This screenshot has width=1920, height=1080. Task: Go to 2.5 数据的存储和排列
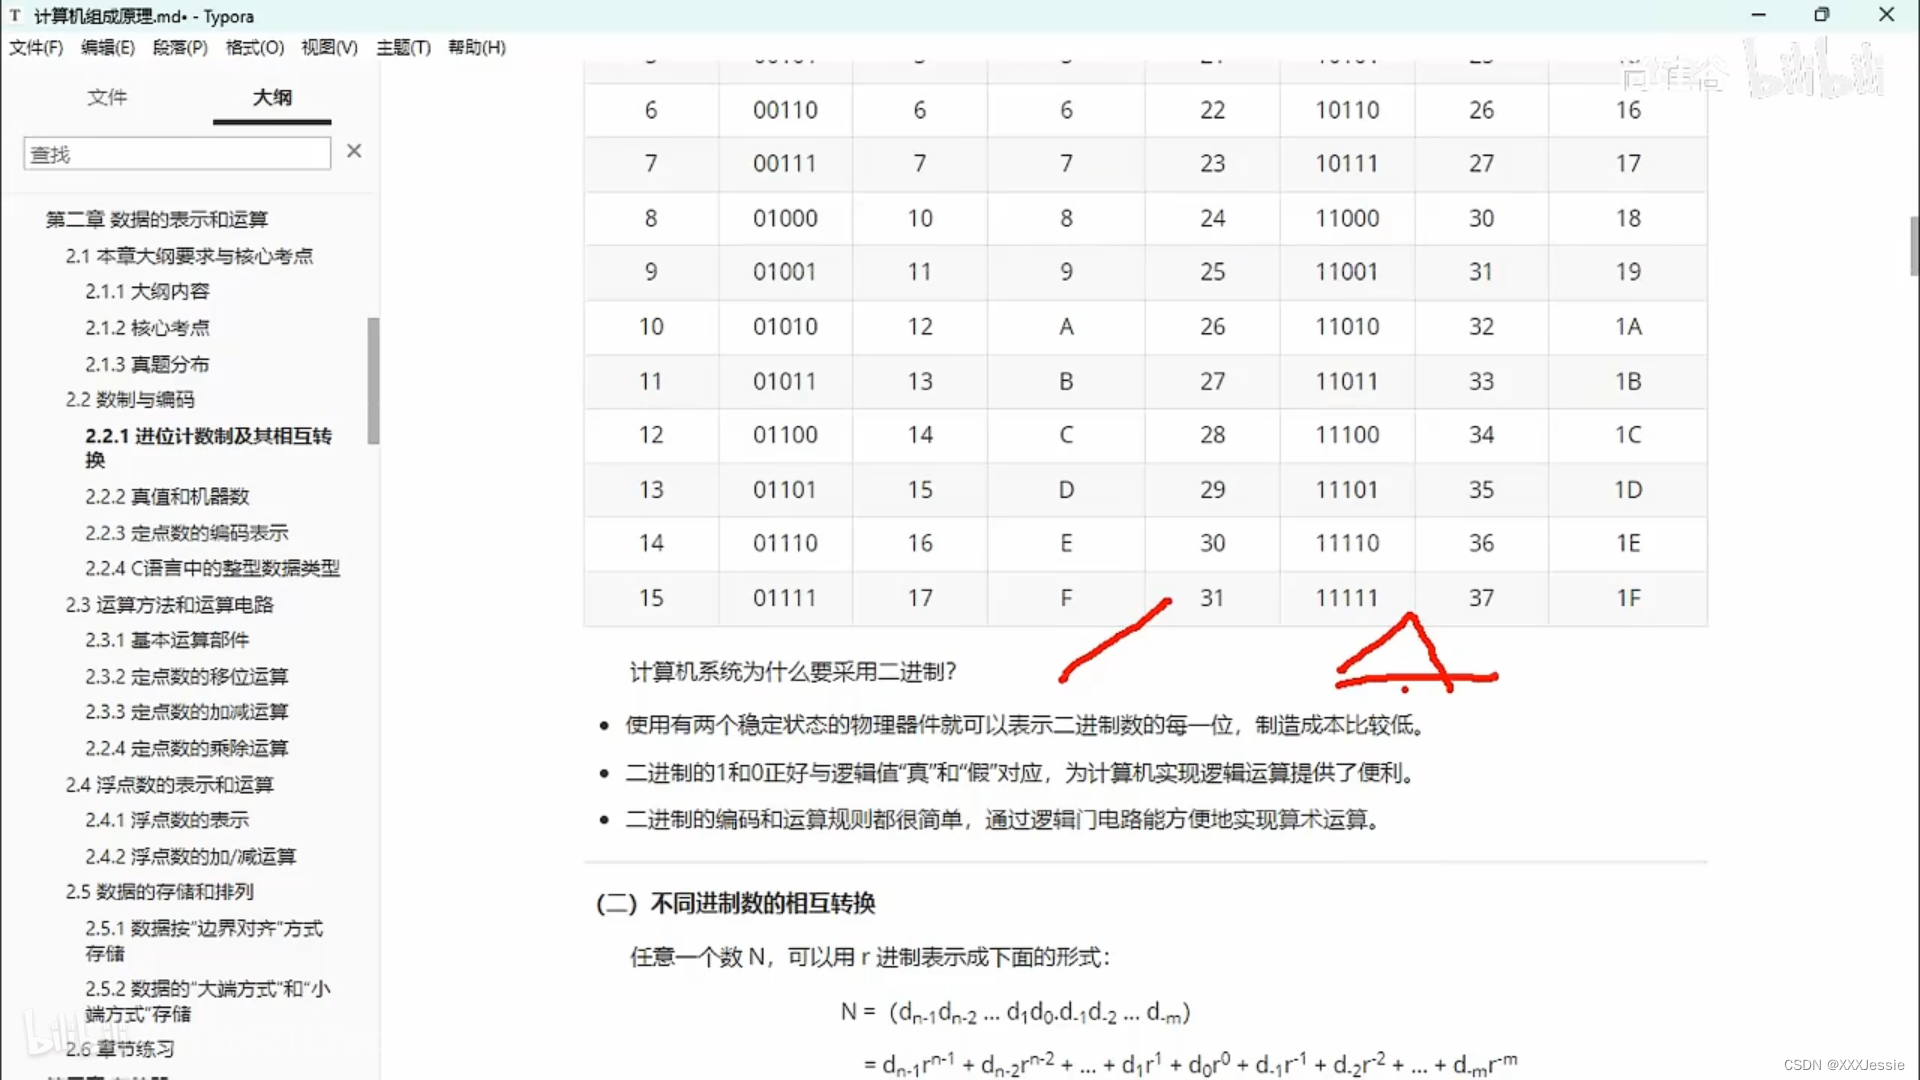coord(159,891)
